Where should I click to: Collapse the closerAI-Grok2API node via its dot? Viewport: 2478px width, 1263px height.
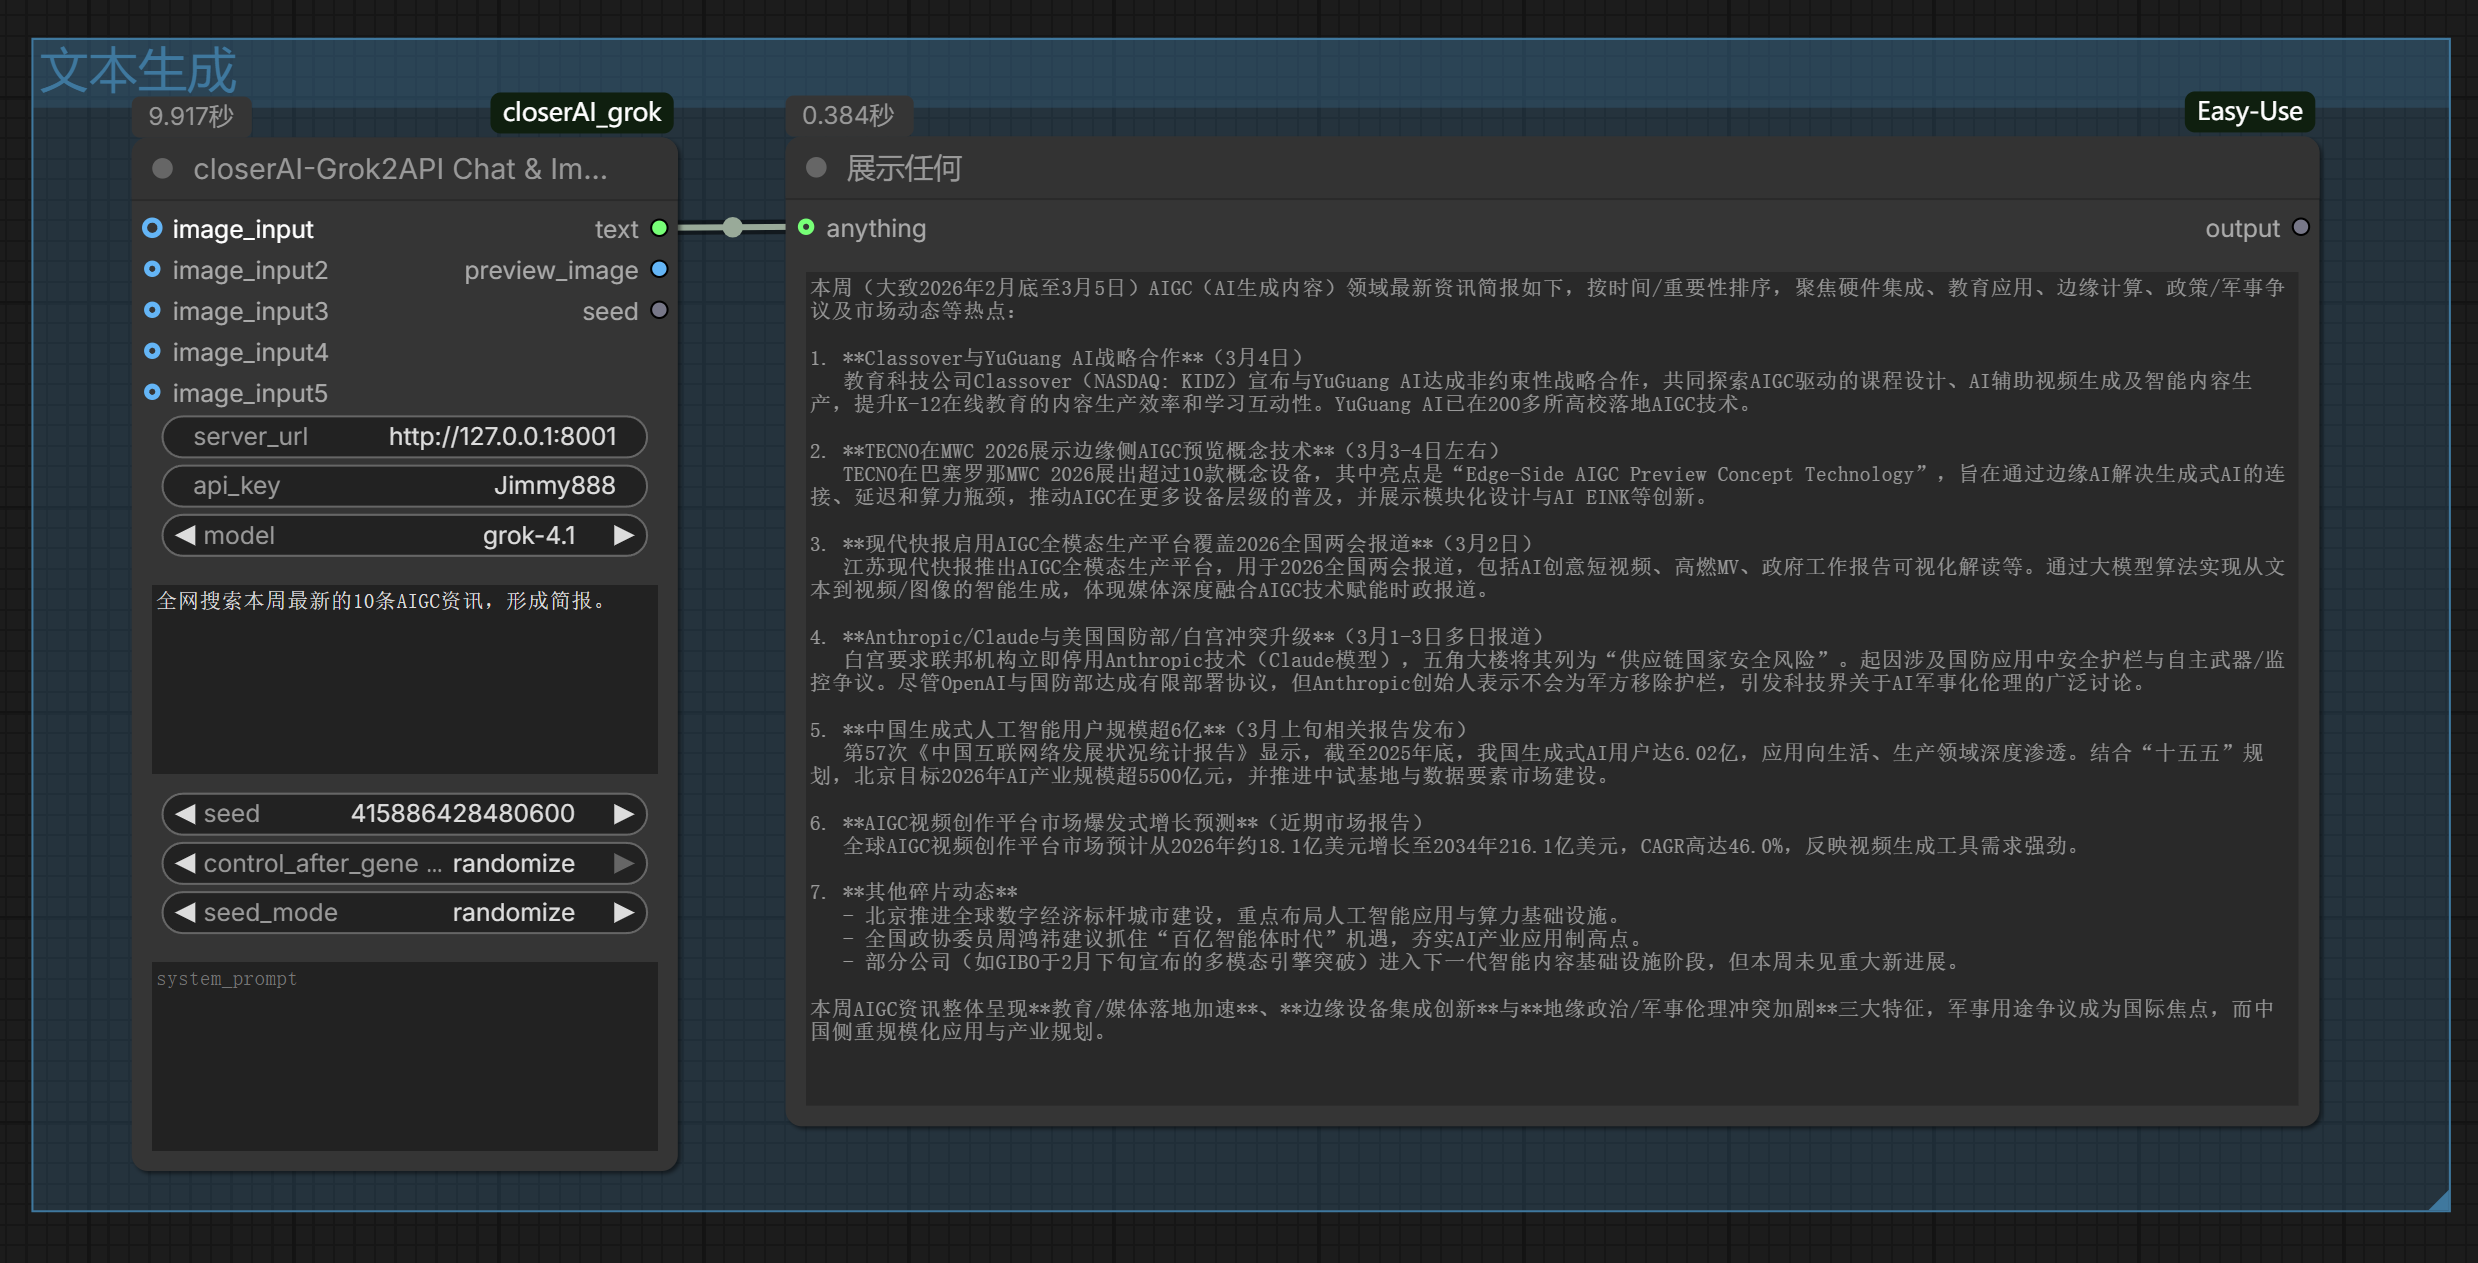click(x=162, y=169)
